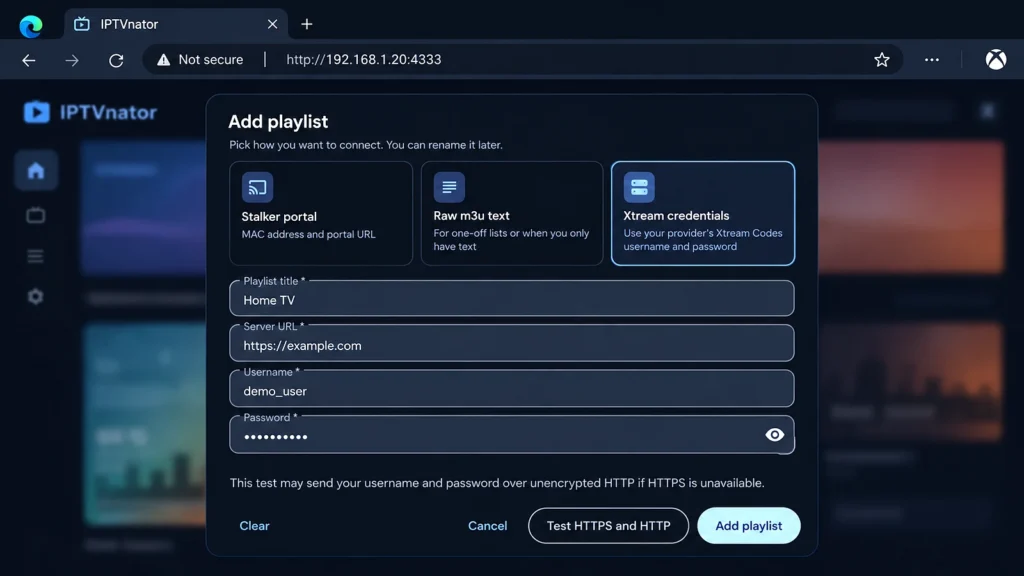This screenshot has width=1024, height=576.
Task: Click the Xbox icon in browser toolbar
Action: point(996,59)
